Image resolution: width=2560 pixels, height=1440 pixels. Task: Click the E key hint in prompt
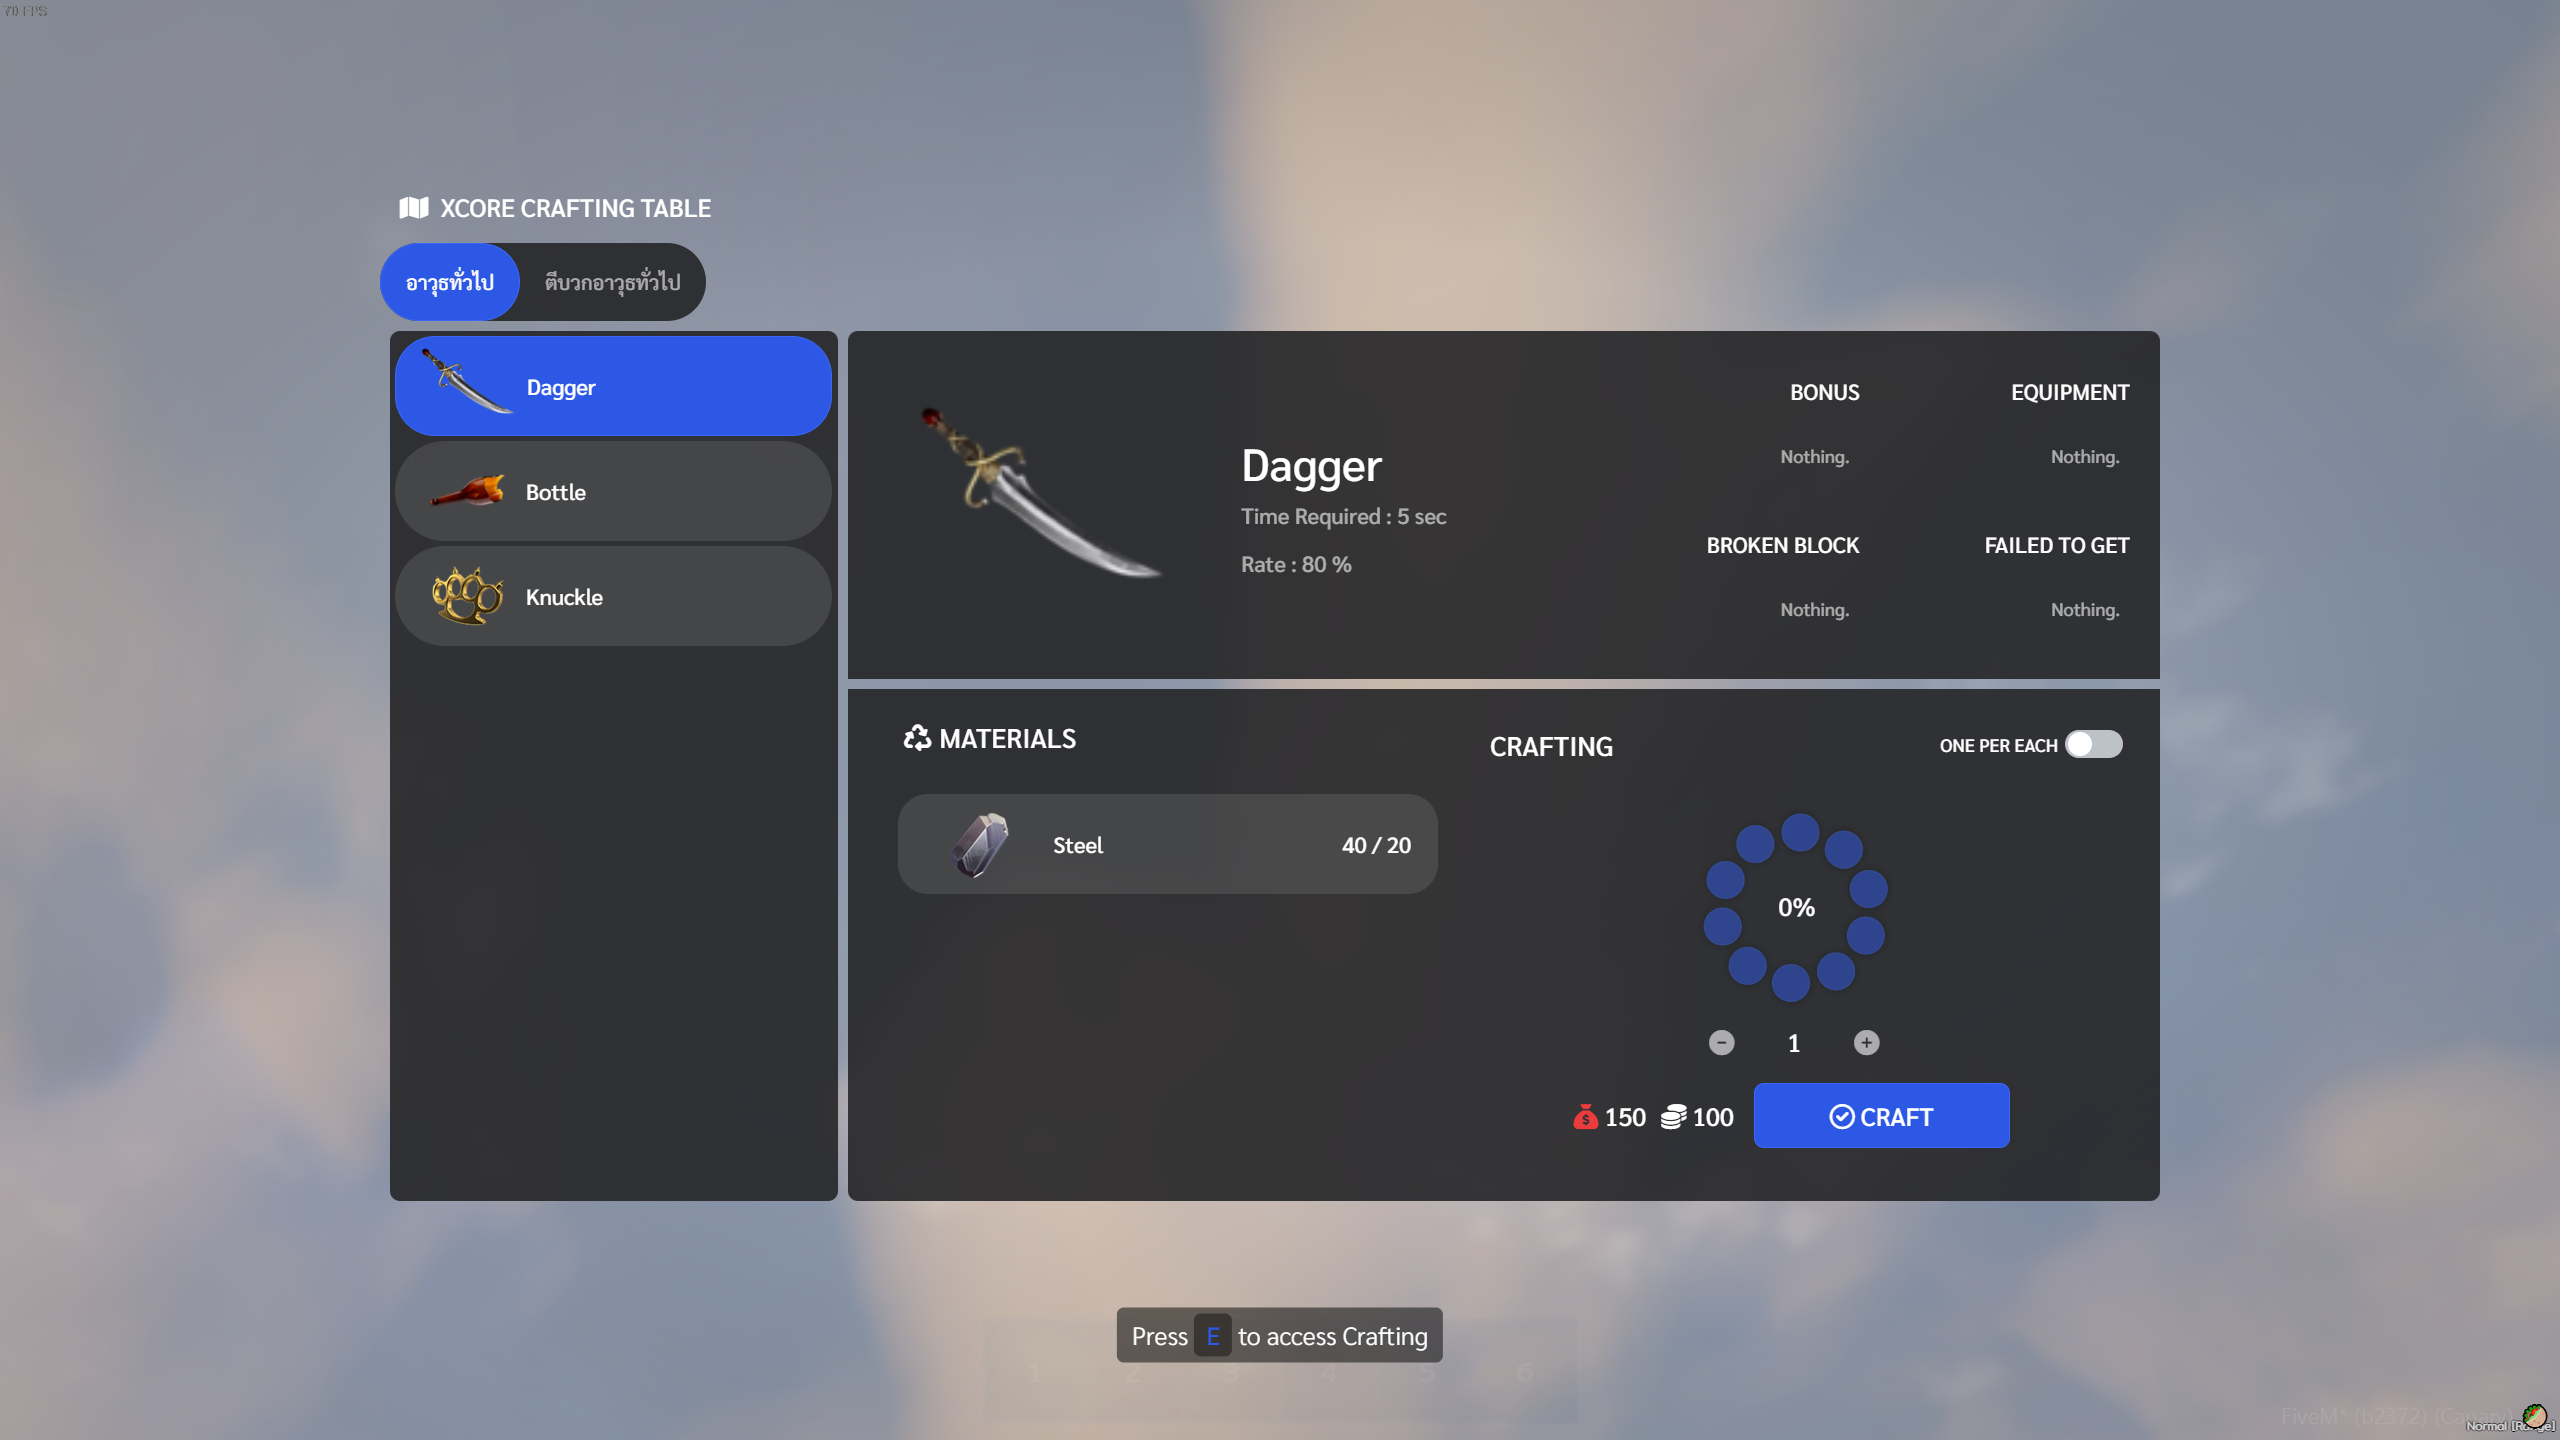coord(1212,1336)
